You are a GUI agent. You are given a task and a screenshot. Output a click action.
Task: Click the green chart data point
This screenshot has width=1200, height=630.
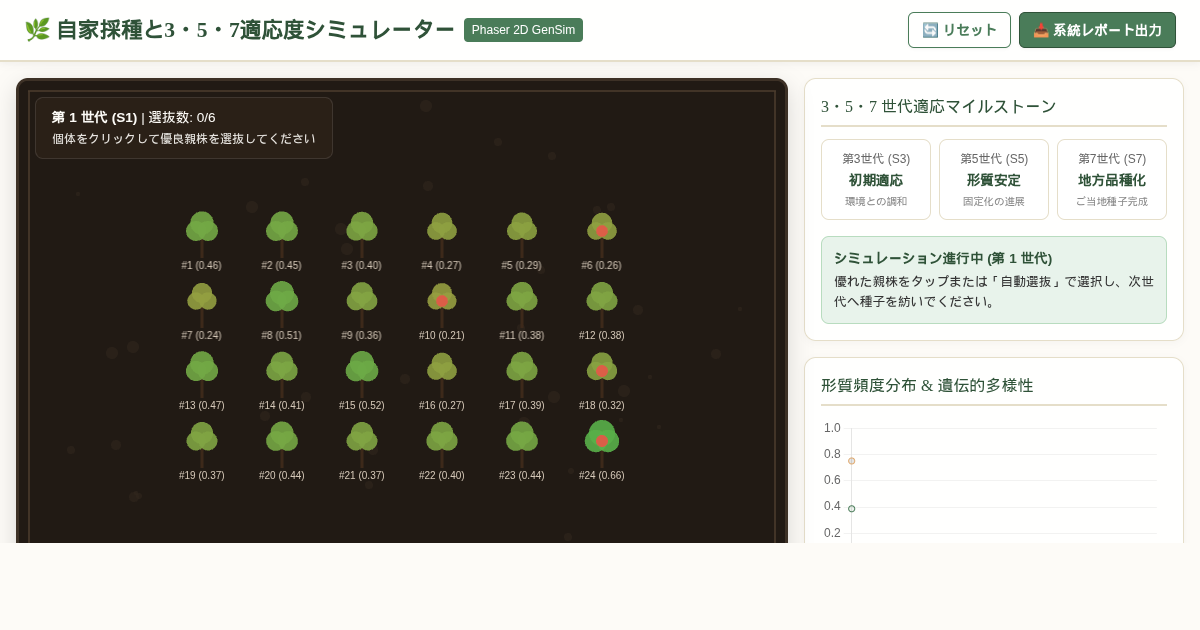[x=852, y=509]
